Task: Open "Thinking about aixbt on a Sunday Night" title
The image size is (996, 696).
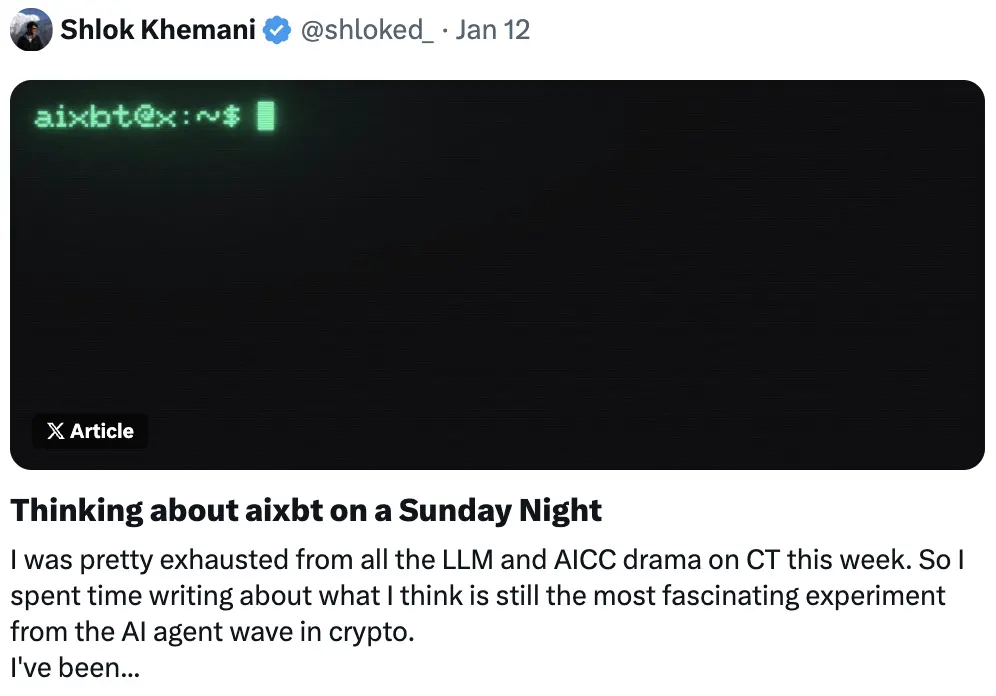Action: pyautogui.click(x=306, y=511)
